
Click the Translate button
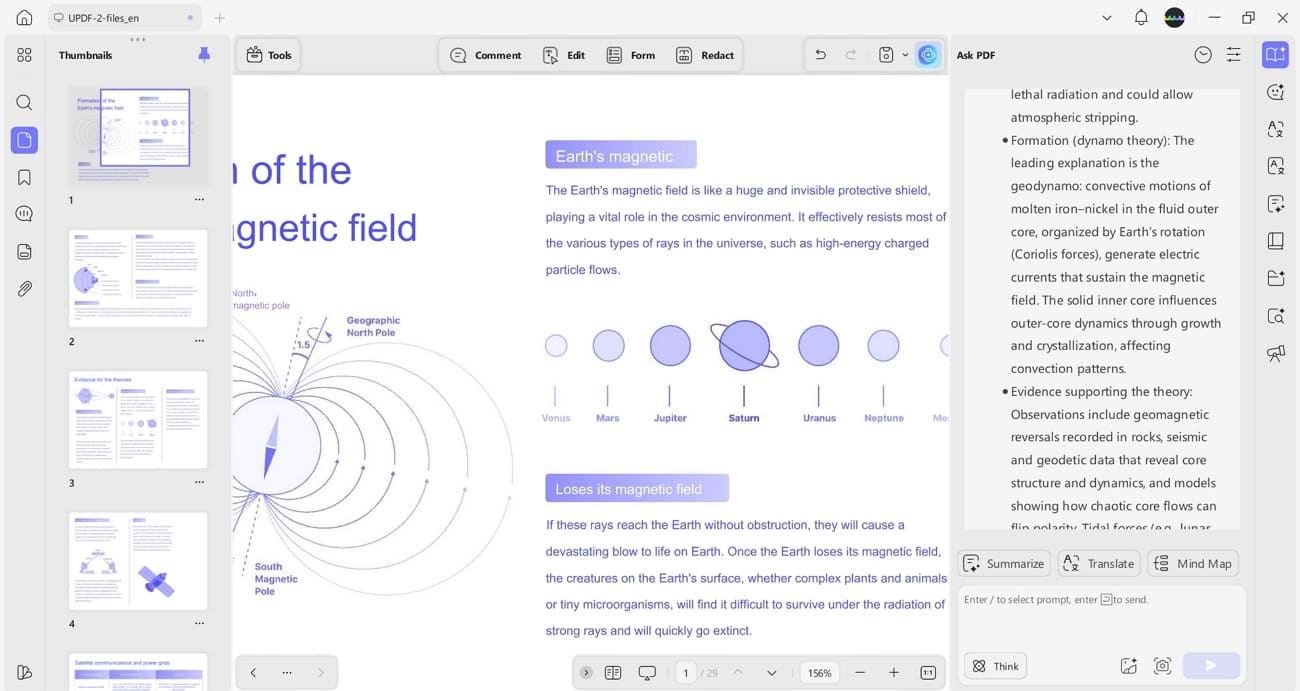click(1099, 563)
